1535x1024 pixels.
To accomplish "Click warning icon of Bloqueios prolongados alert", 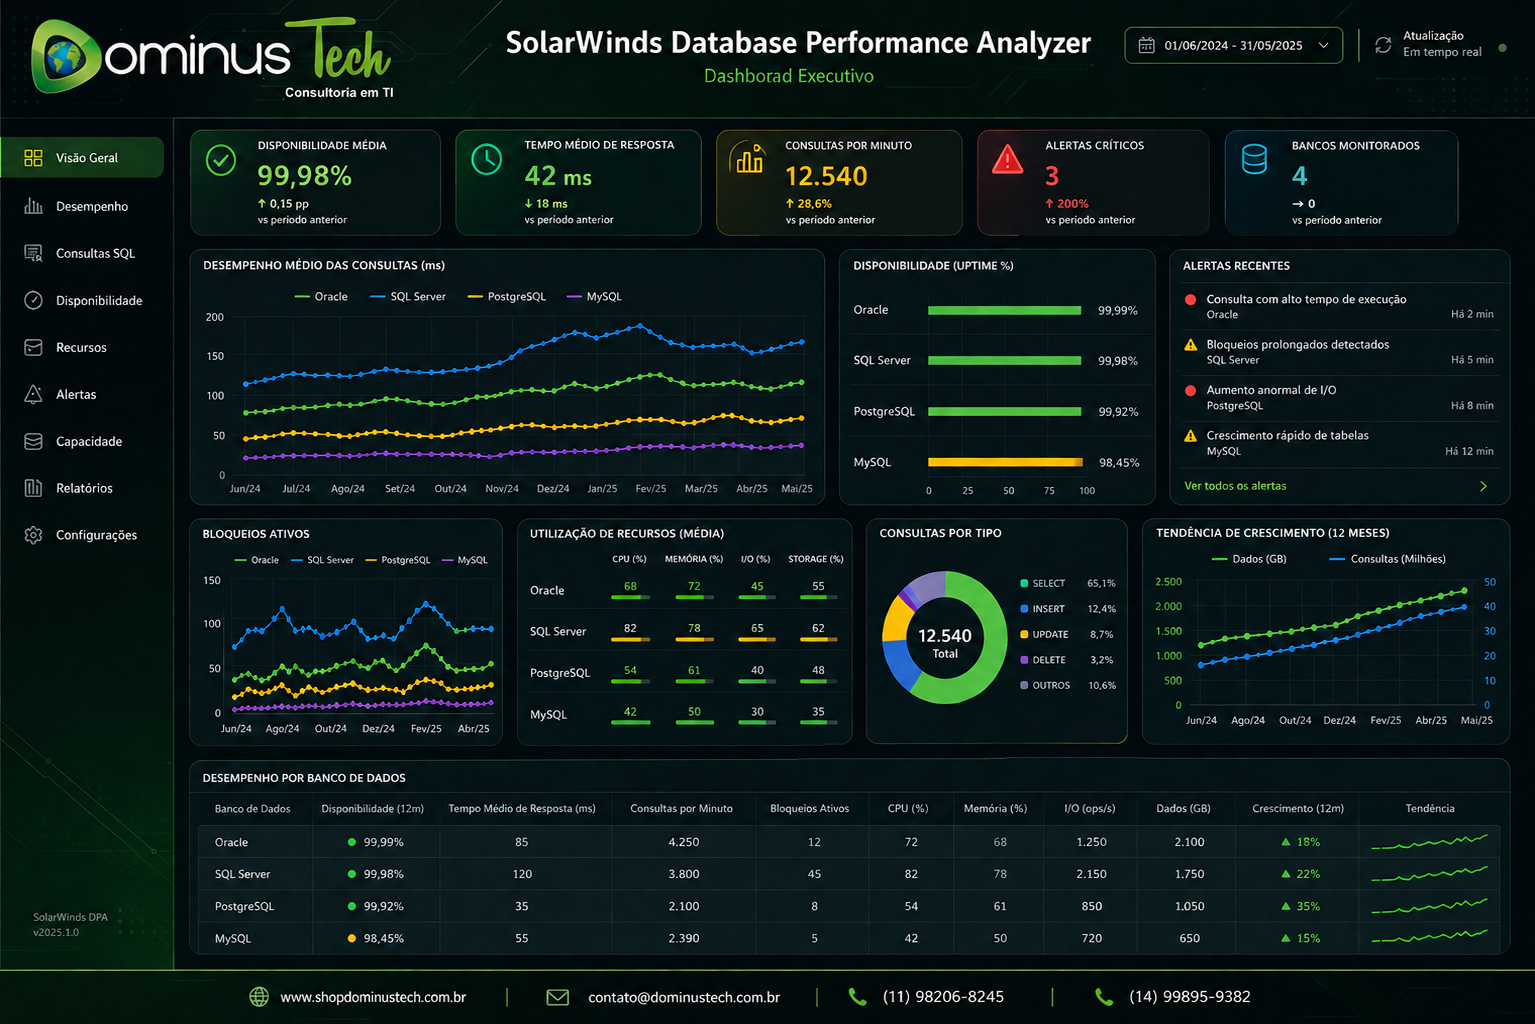I will click(1190, 345).
